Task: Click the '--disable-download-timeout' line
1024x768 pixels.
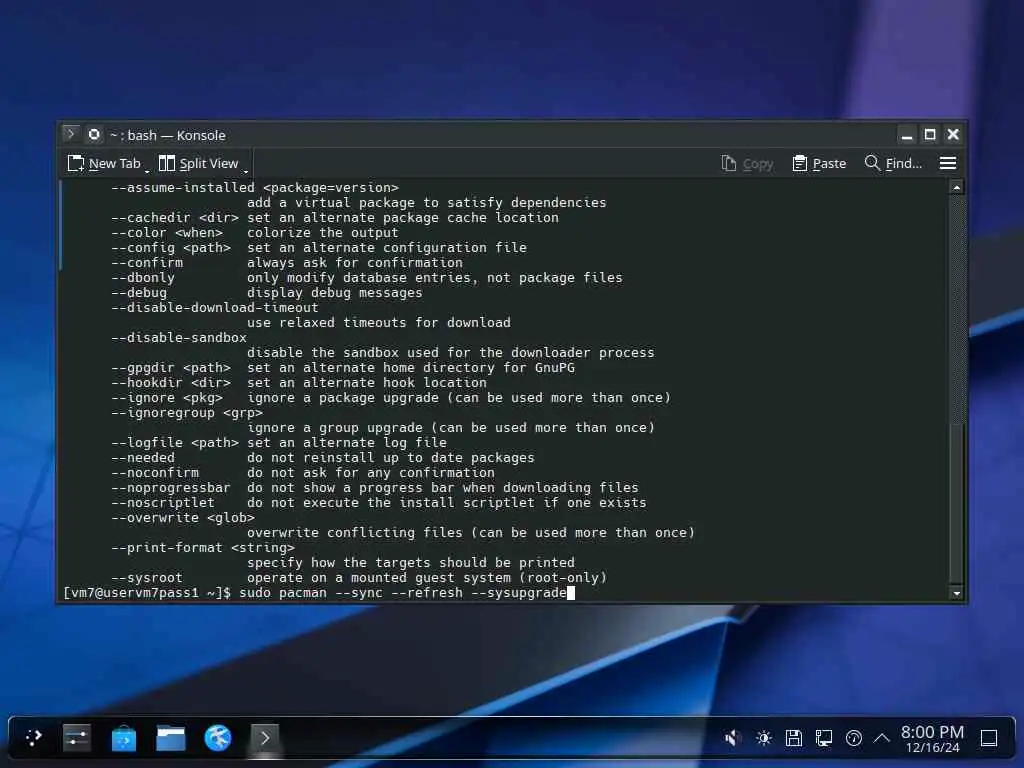Action: [215, 308]
